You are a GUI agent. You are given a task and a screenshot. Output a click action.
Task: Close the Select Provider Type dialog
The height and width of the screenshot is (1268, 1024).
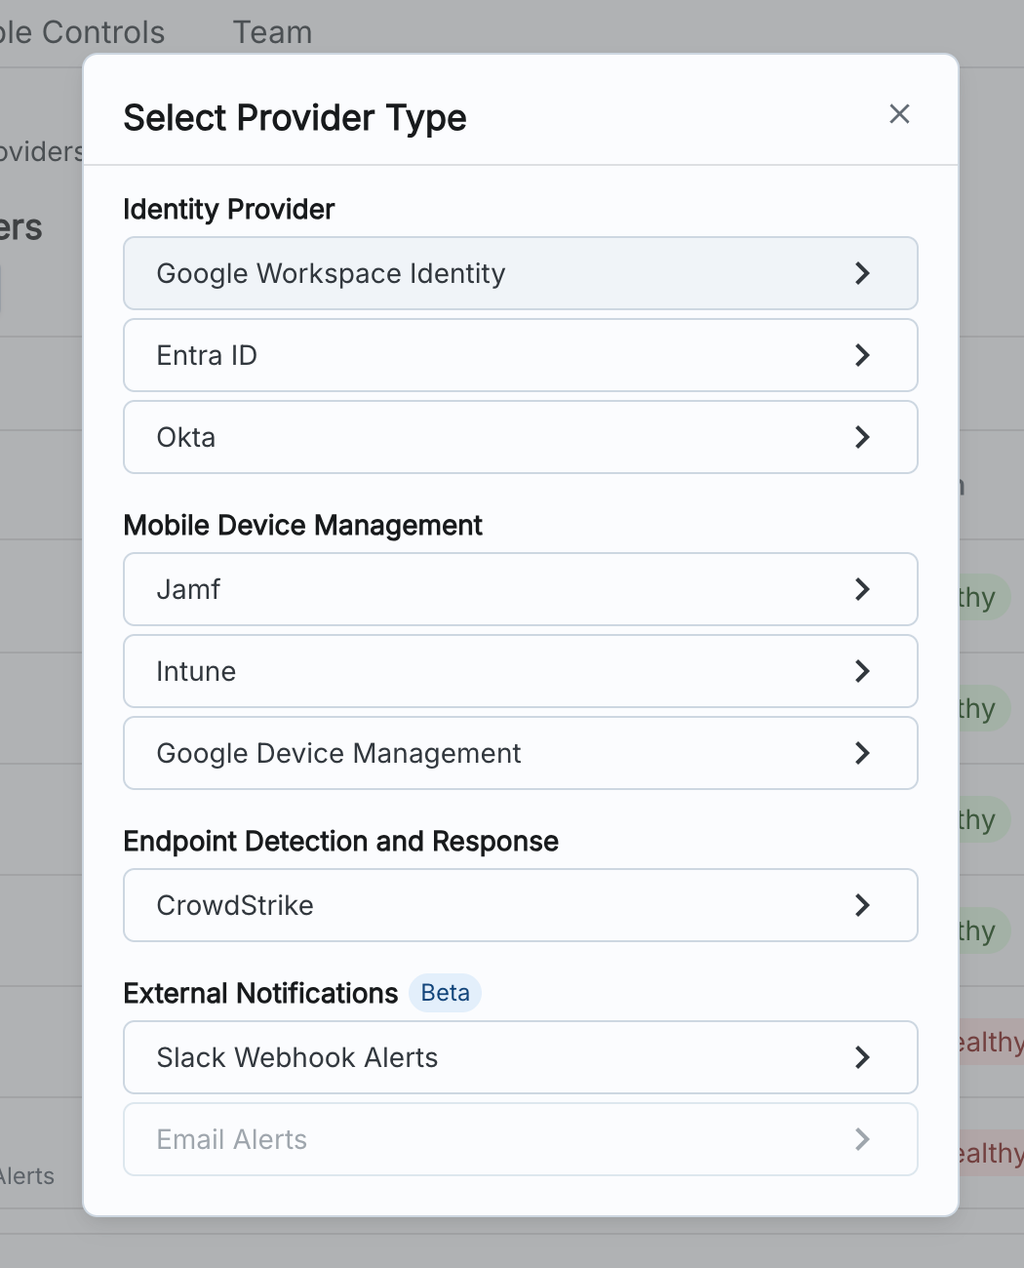click(x=899, y=114)
